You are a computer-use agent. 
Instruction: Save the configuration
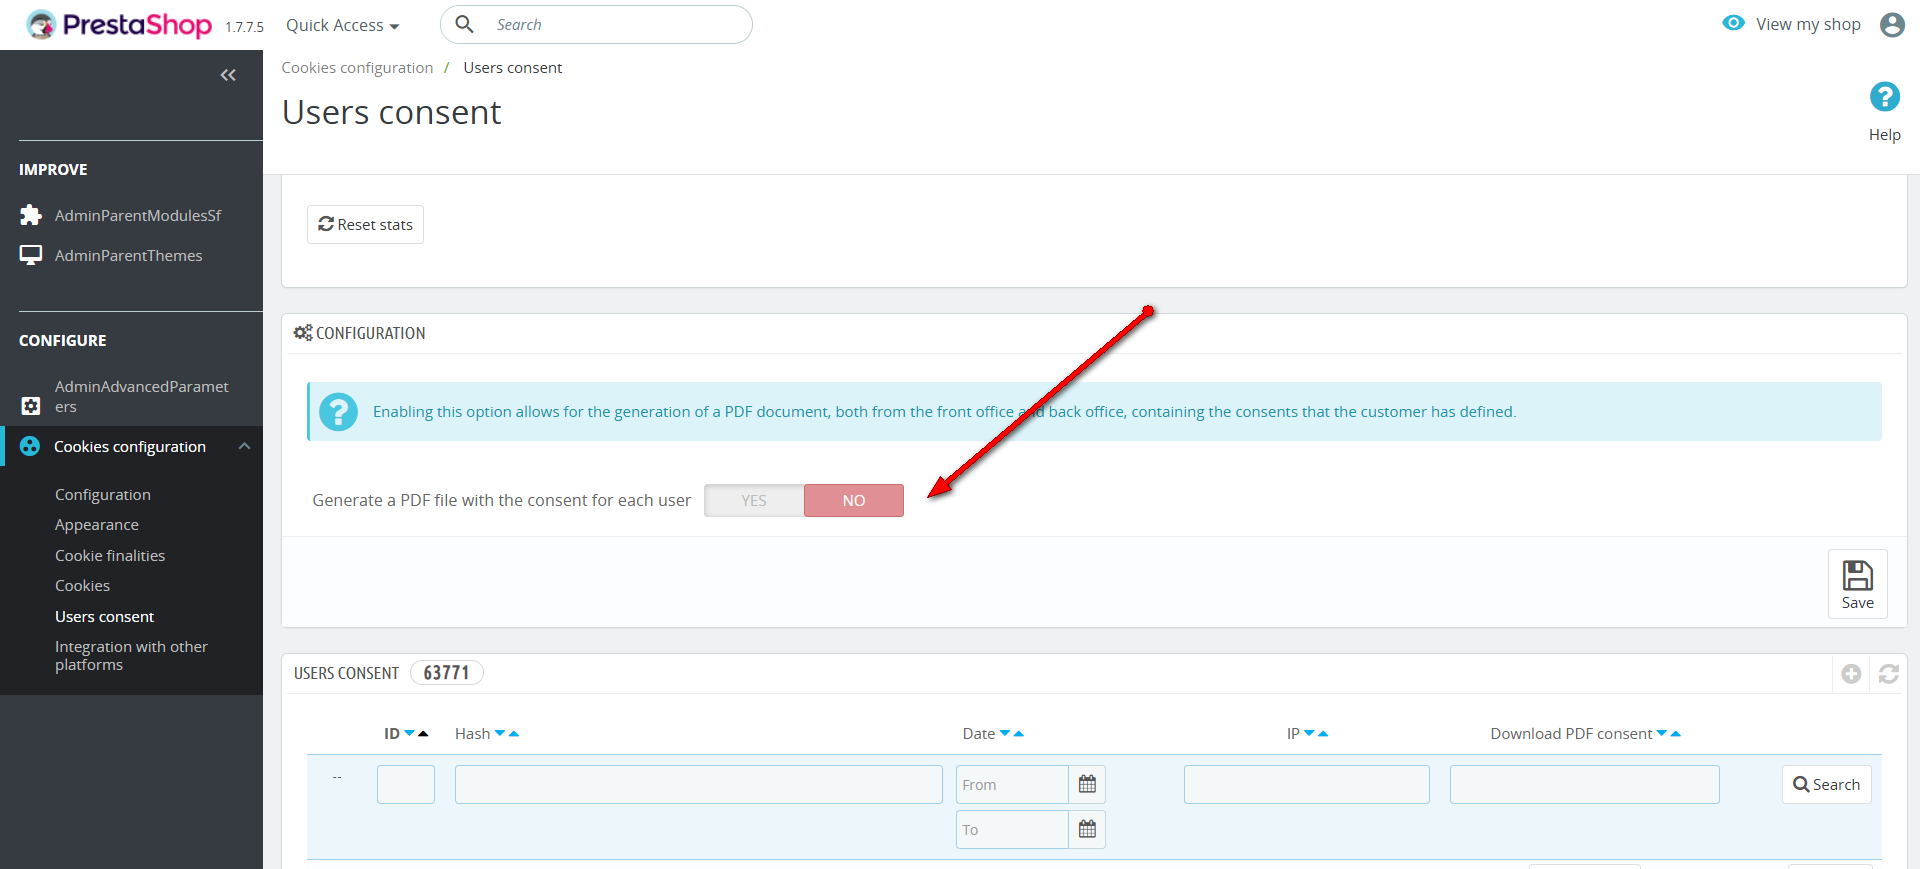(1857, 584)
